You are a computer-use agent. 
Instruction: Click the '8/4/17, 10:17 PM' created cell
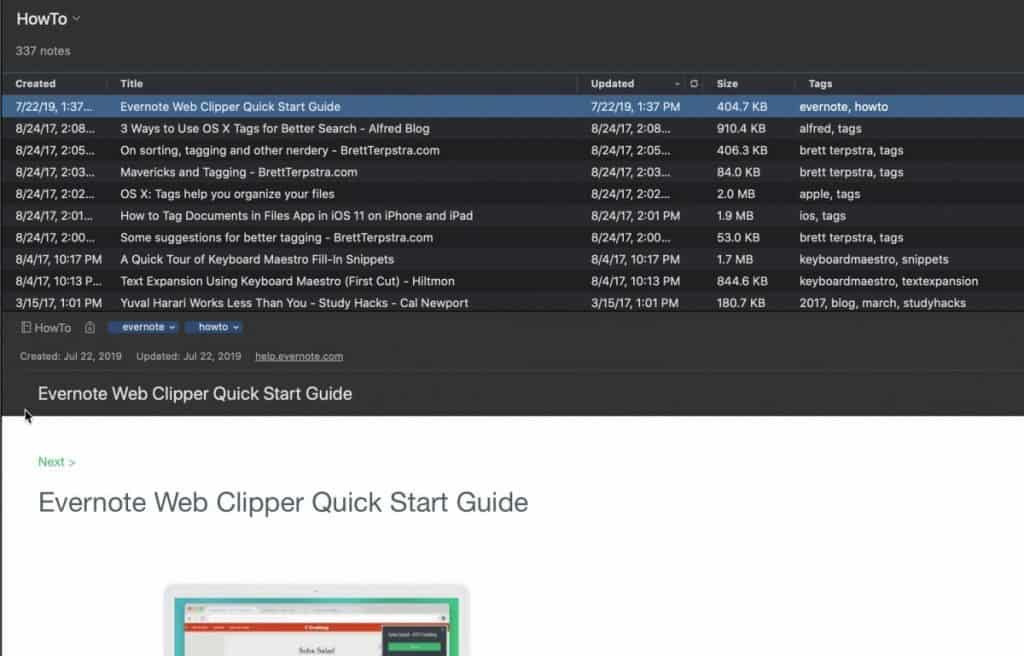pyautogui.click(x=58, y=259)
